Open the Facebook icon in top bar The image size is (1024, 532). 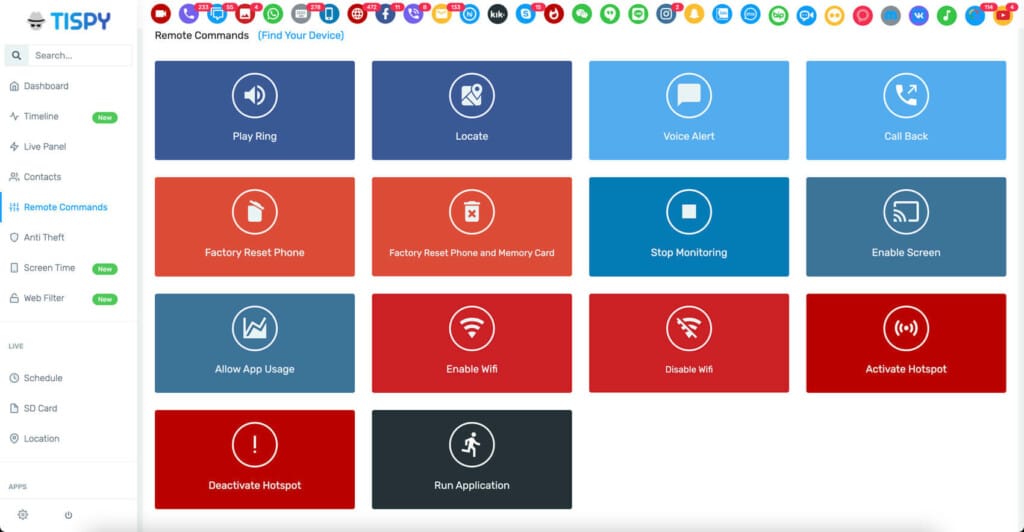point(385,15)
